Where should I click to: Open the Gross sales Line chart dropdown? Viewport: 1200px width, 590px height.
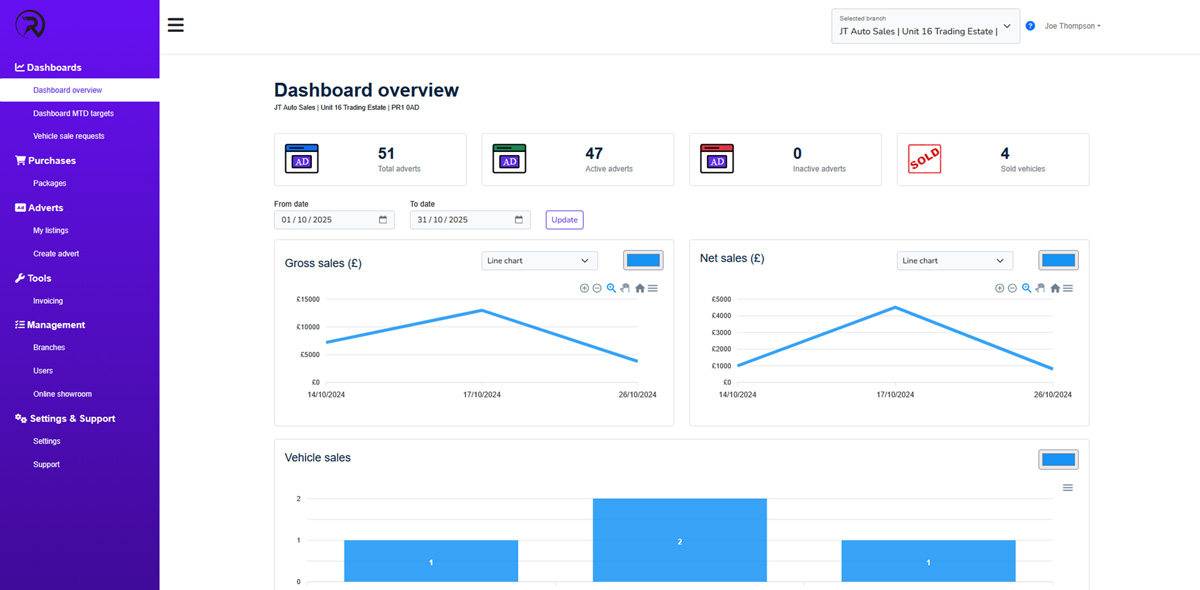(x=539, y=260)
